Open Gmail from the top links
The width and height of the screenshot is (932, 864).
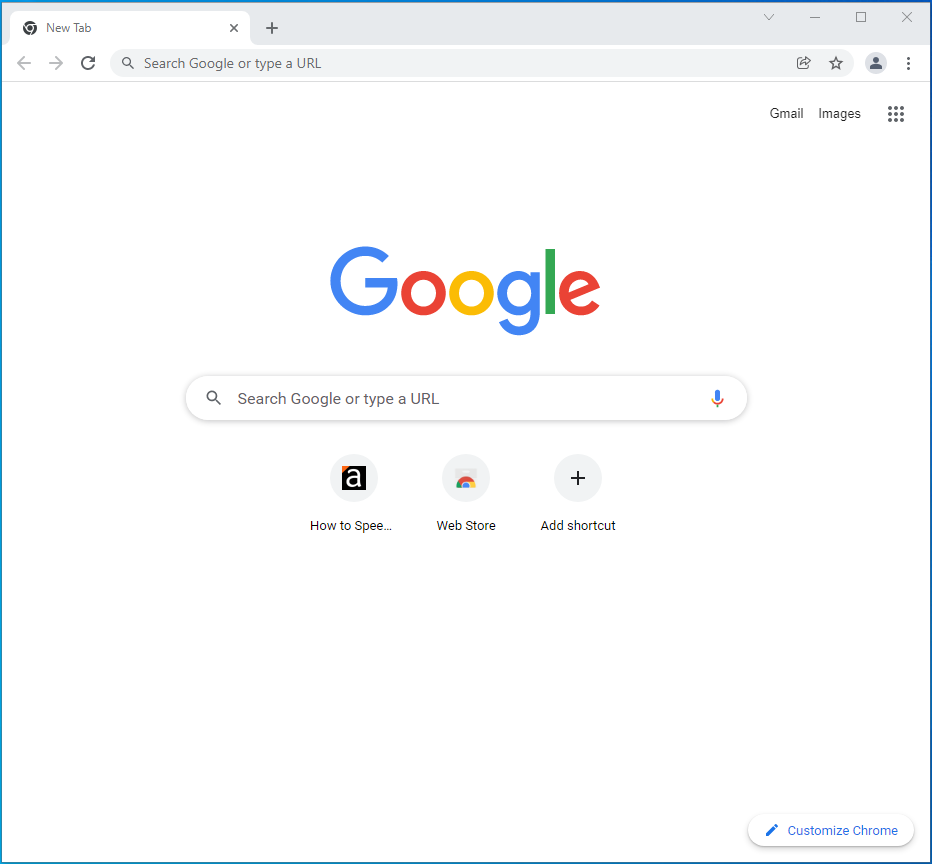(786, 113)
